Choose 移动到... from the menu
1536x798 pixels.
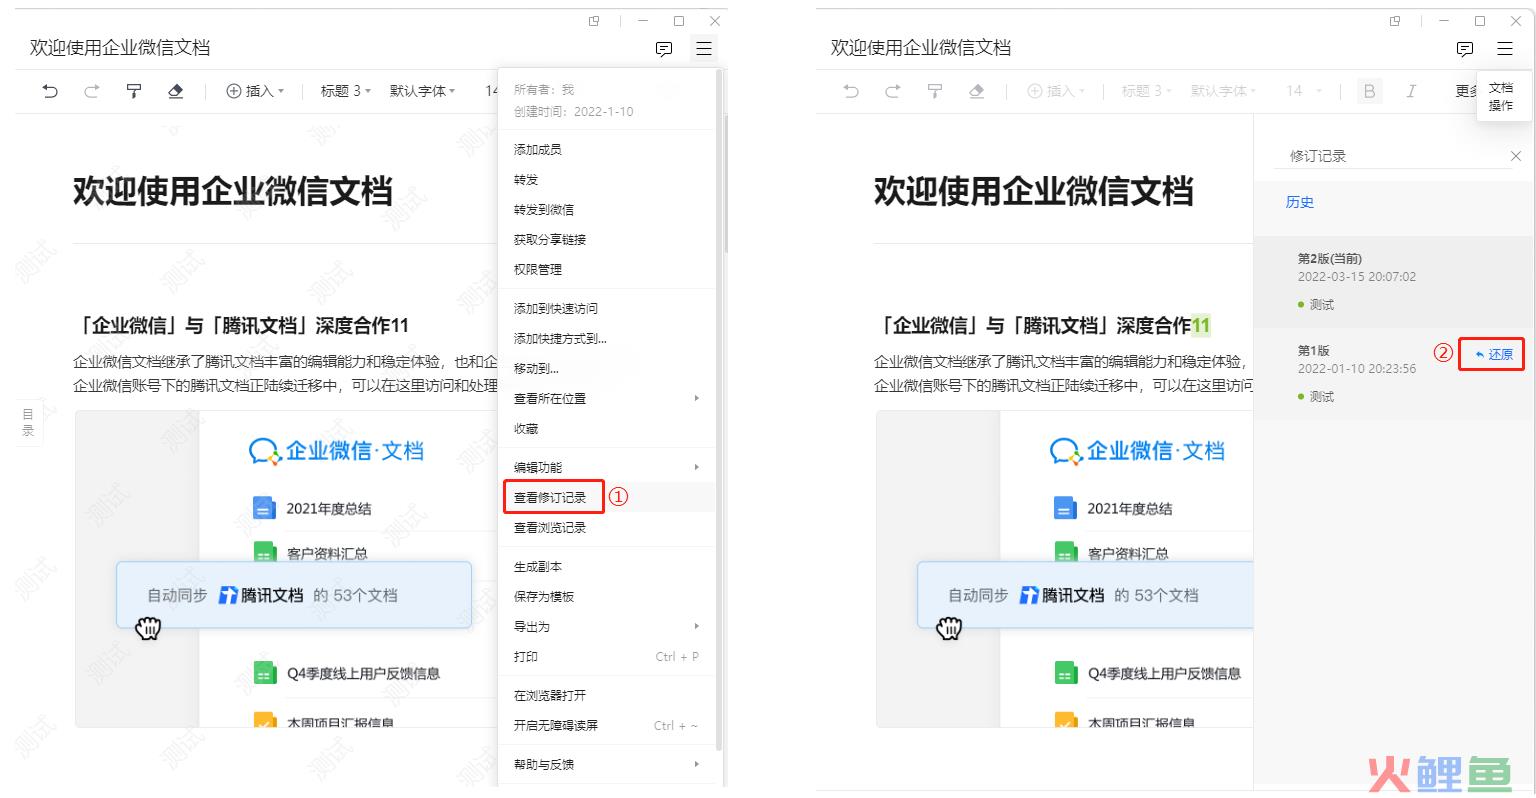click(x=606, y=368)
